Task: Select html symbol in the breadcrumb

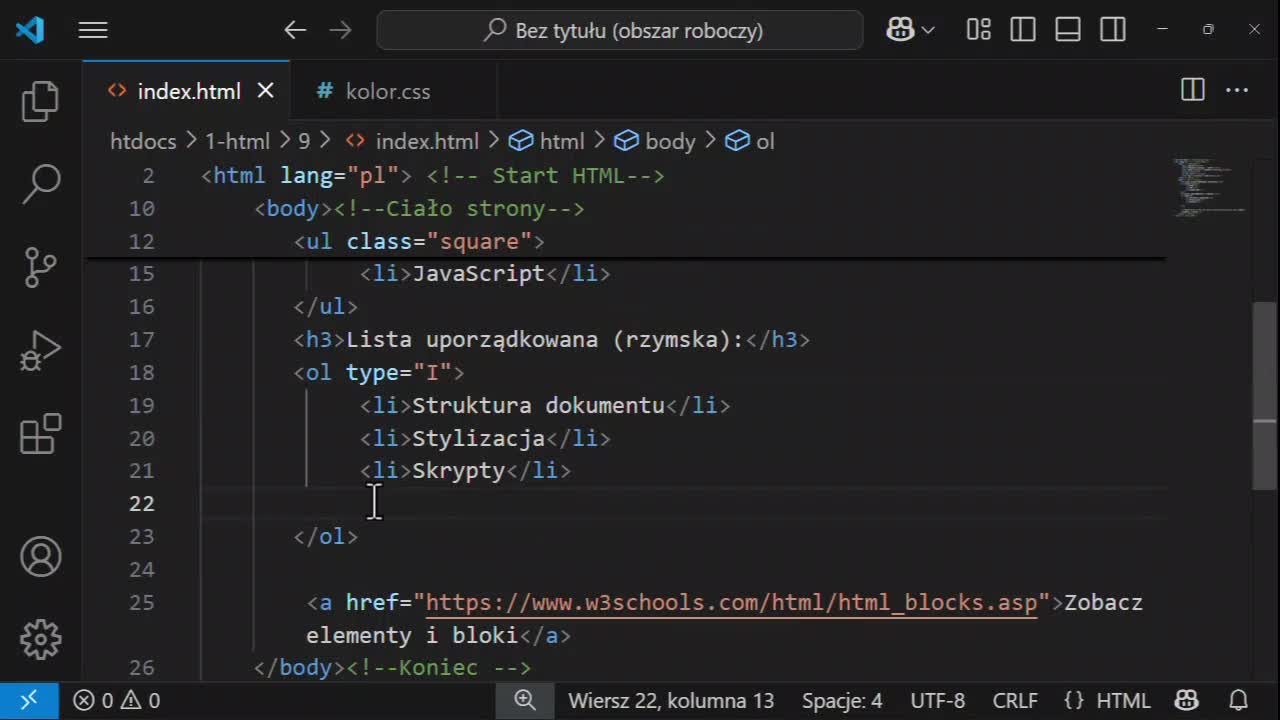Action: tap(547, 142)
